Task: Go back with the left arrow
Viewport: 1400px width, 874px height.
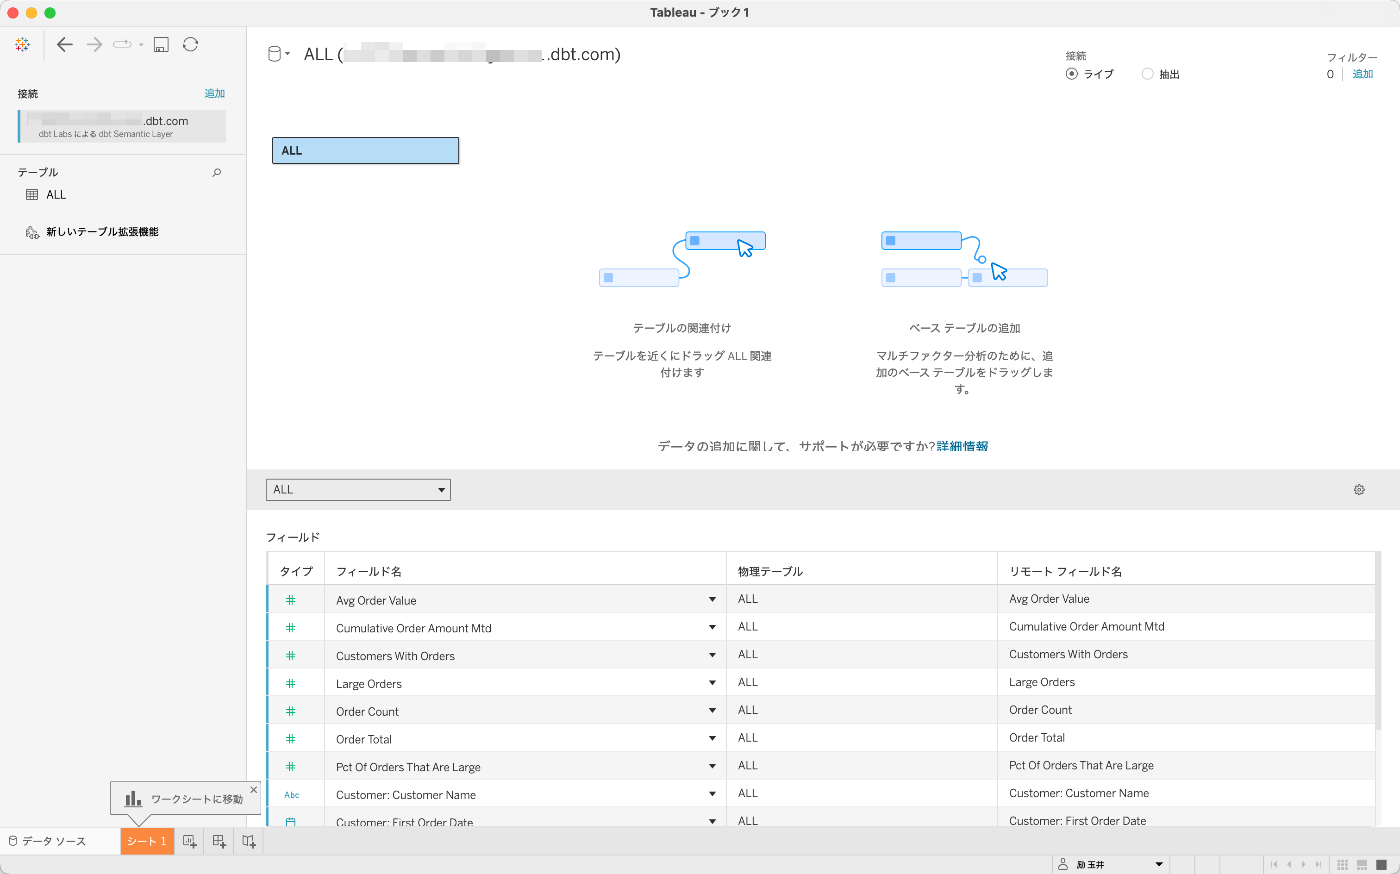Action: coord(65,44)
